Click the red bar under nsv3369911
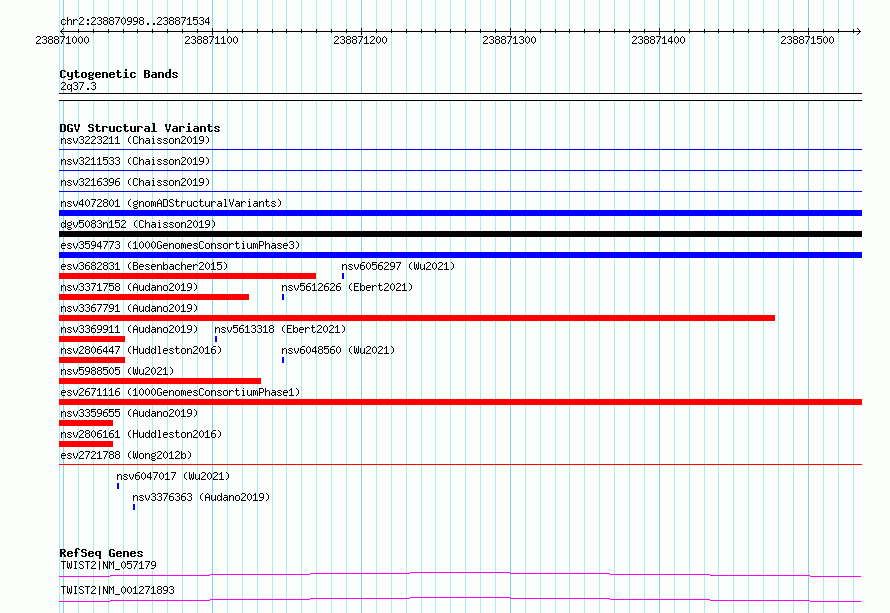The image size is (890, 613). pos(92,339)
